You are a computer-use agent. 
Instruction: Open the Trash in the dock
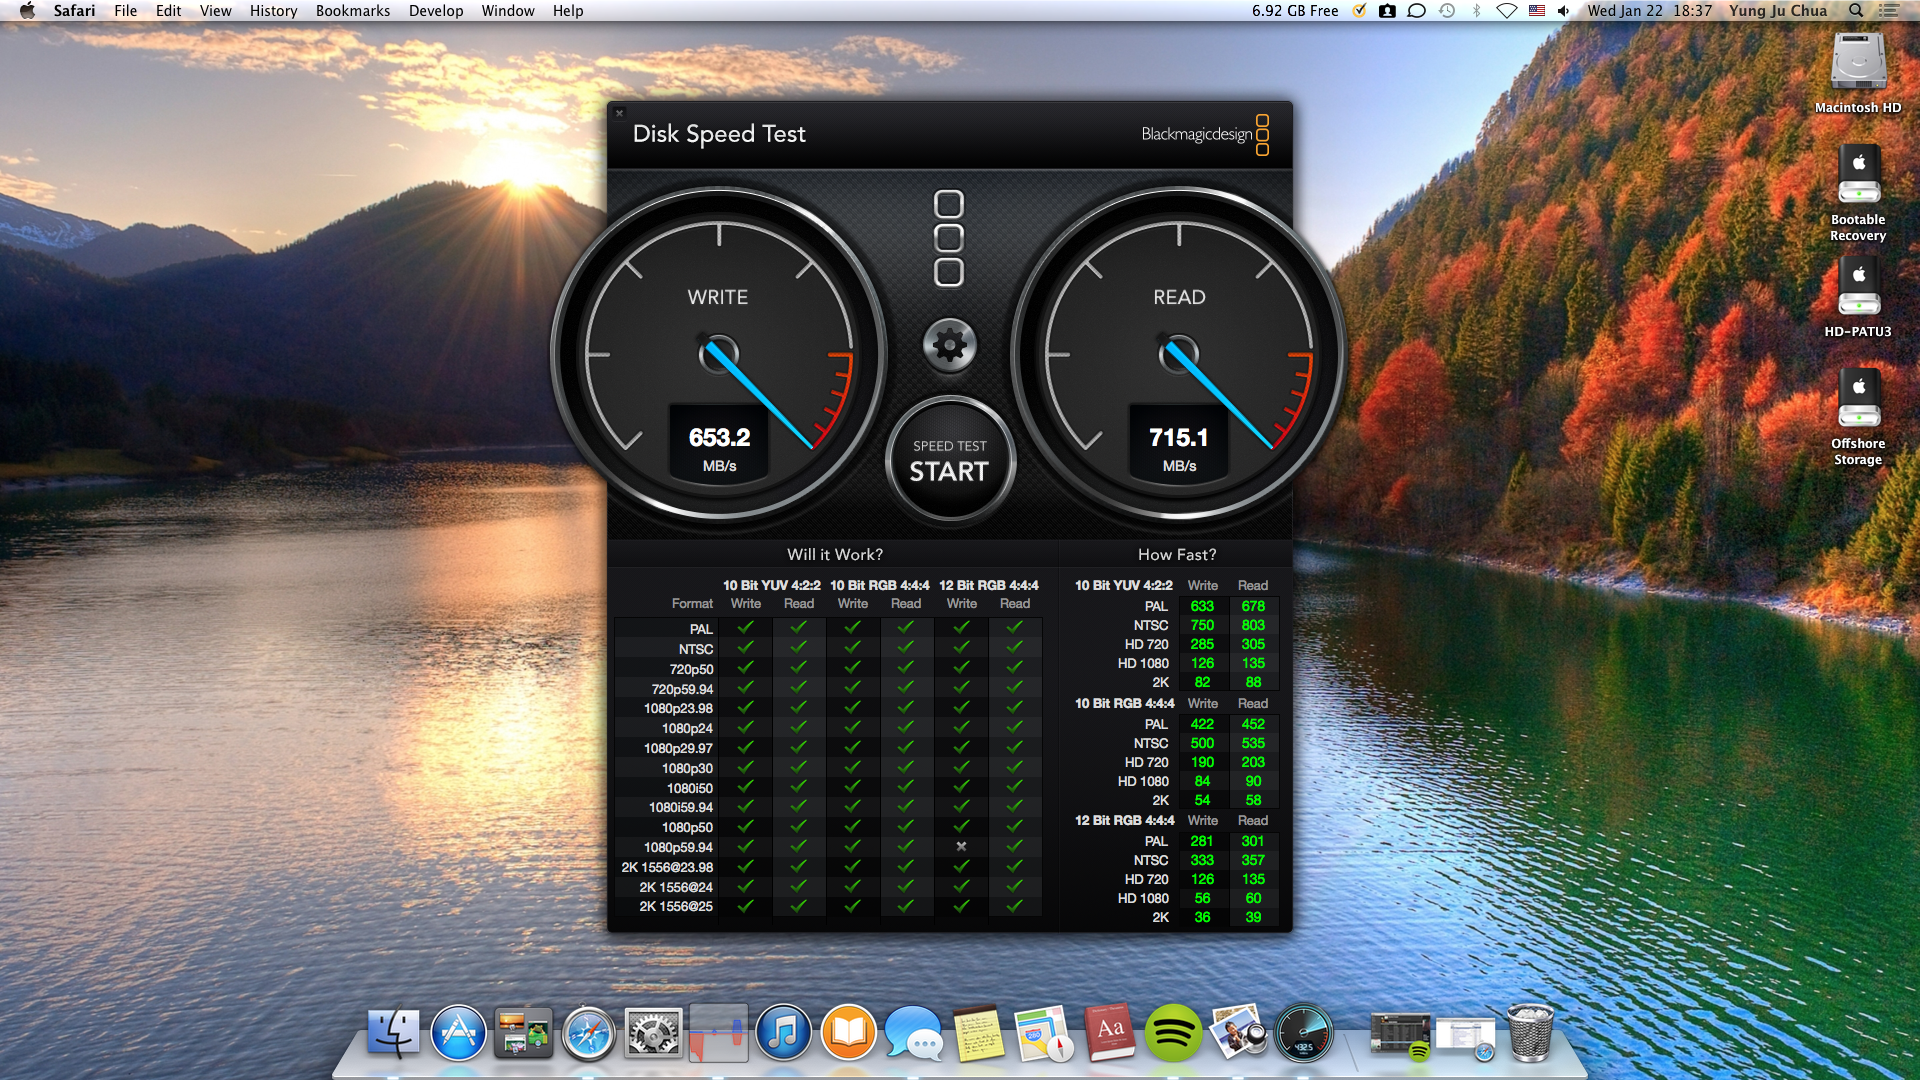pyautogui.click(x=1529, y=1033)
